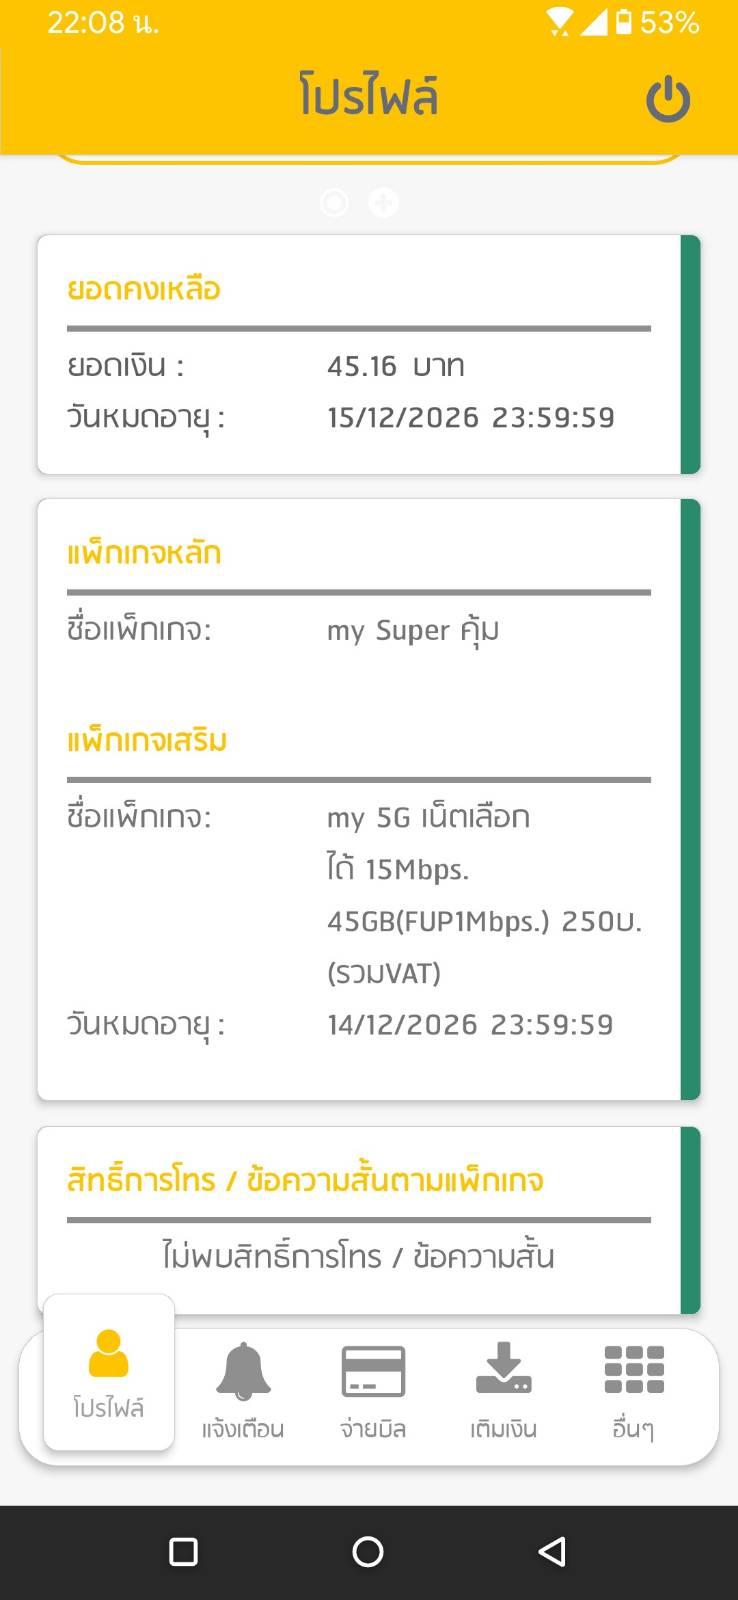Open แจ้งเตือน notifications bell icon
Viewport: 738px width, 1600px height.
(x=243, y=1389)
